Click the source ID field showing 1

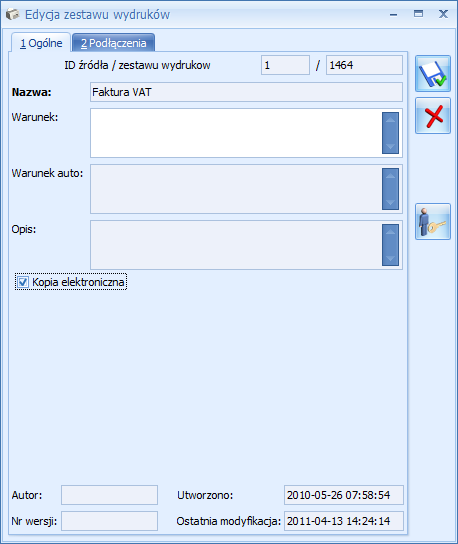[x=285, y=65]
